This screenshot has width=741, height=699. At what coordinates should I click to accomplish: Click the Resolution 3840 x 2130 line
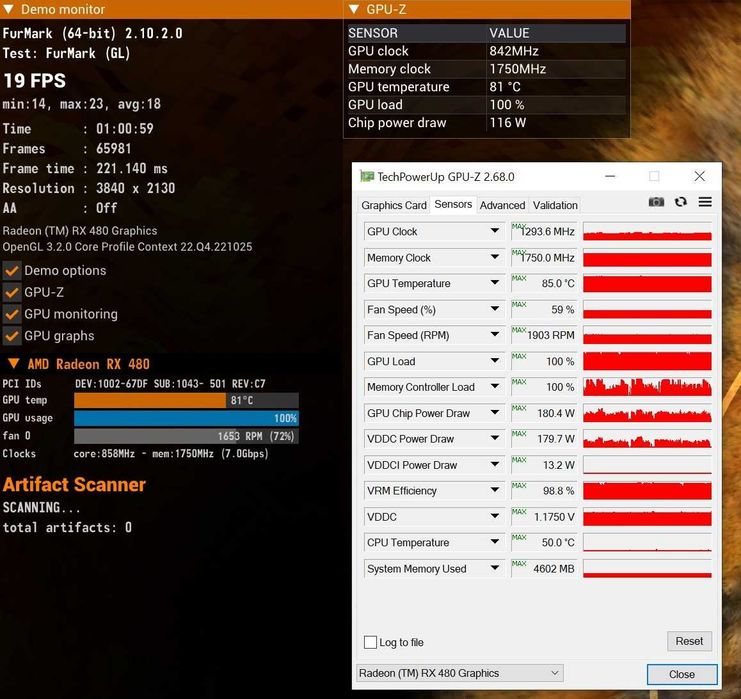pos(89,189)
